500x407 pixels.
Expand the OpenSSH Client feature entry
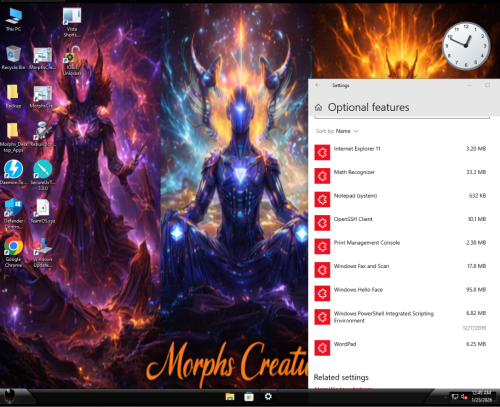(400, 223)
